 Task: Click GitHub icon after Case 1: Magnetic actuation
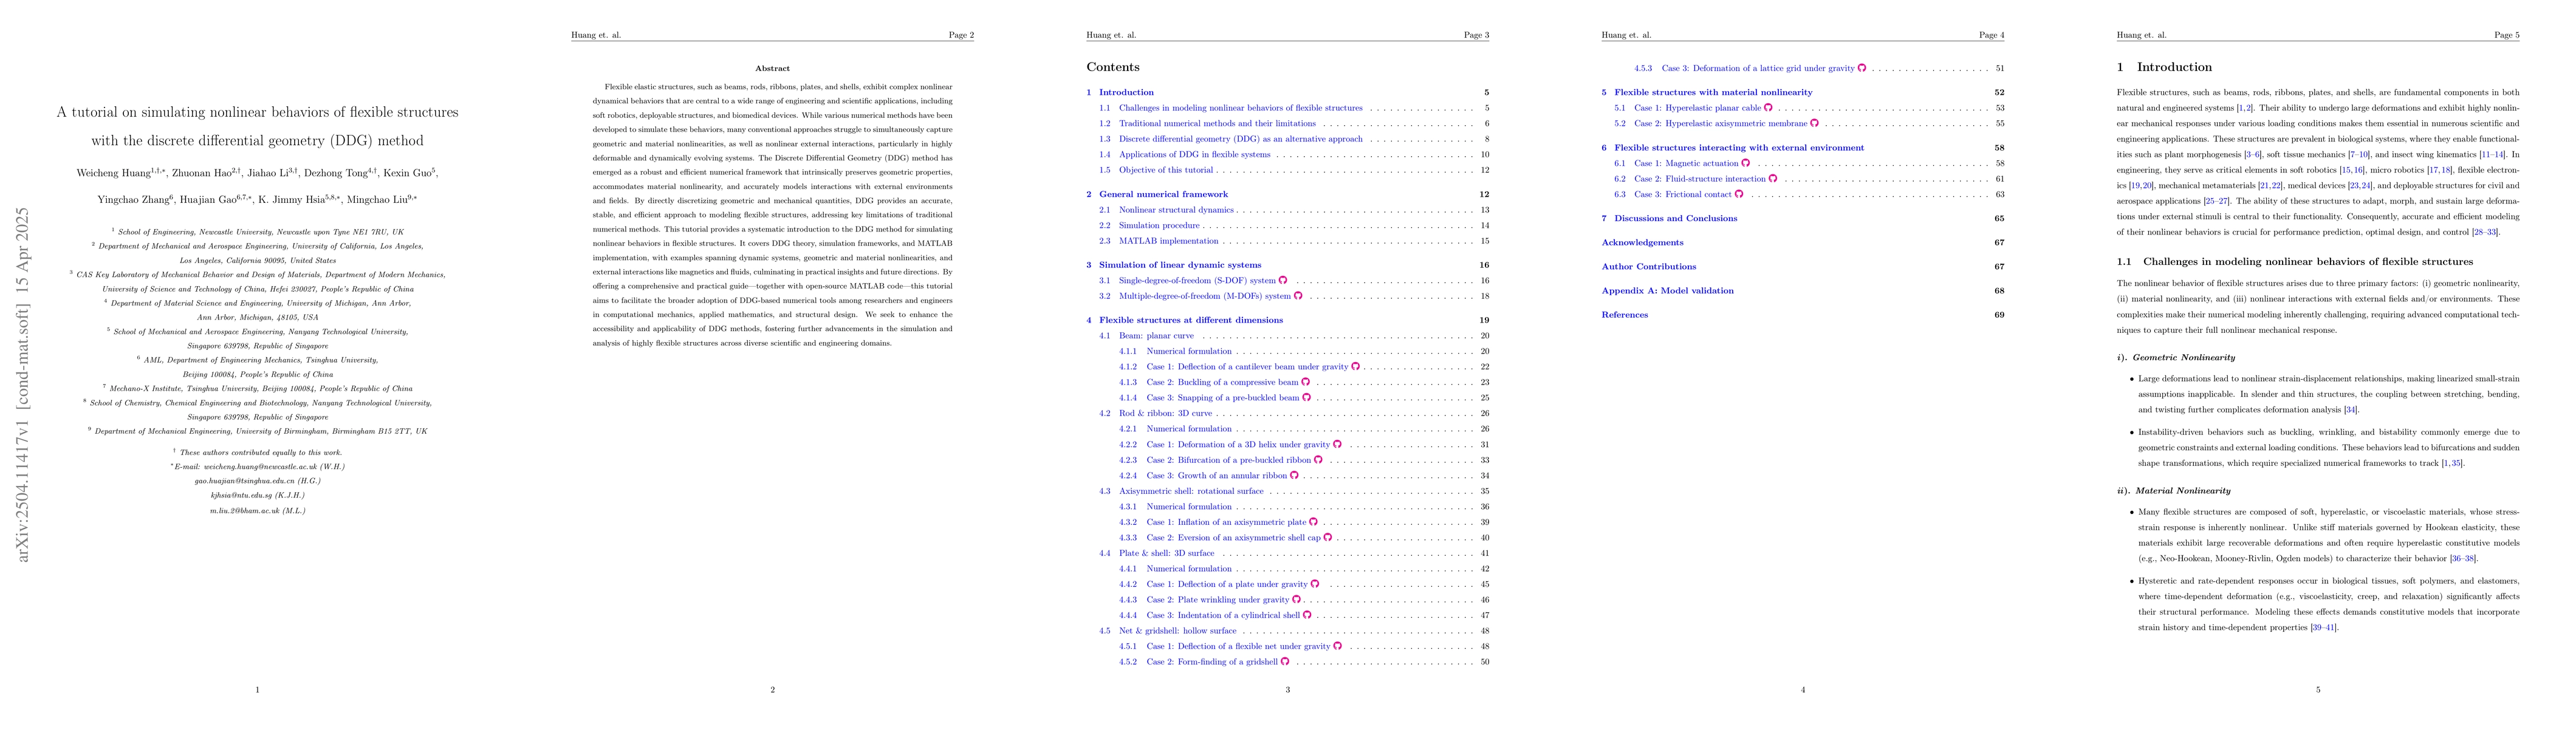click(x=1746, y=163)
